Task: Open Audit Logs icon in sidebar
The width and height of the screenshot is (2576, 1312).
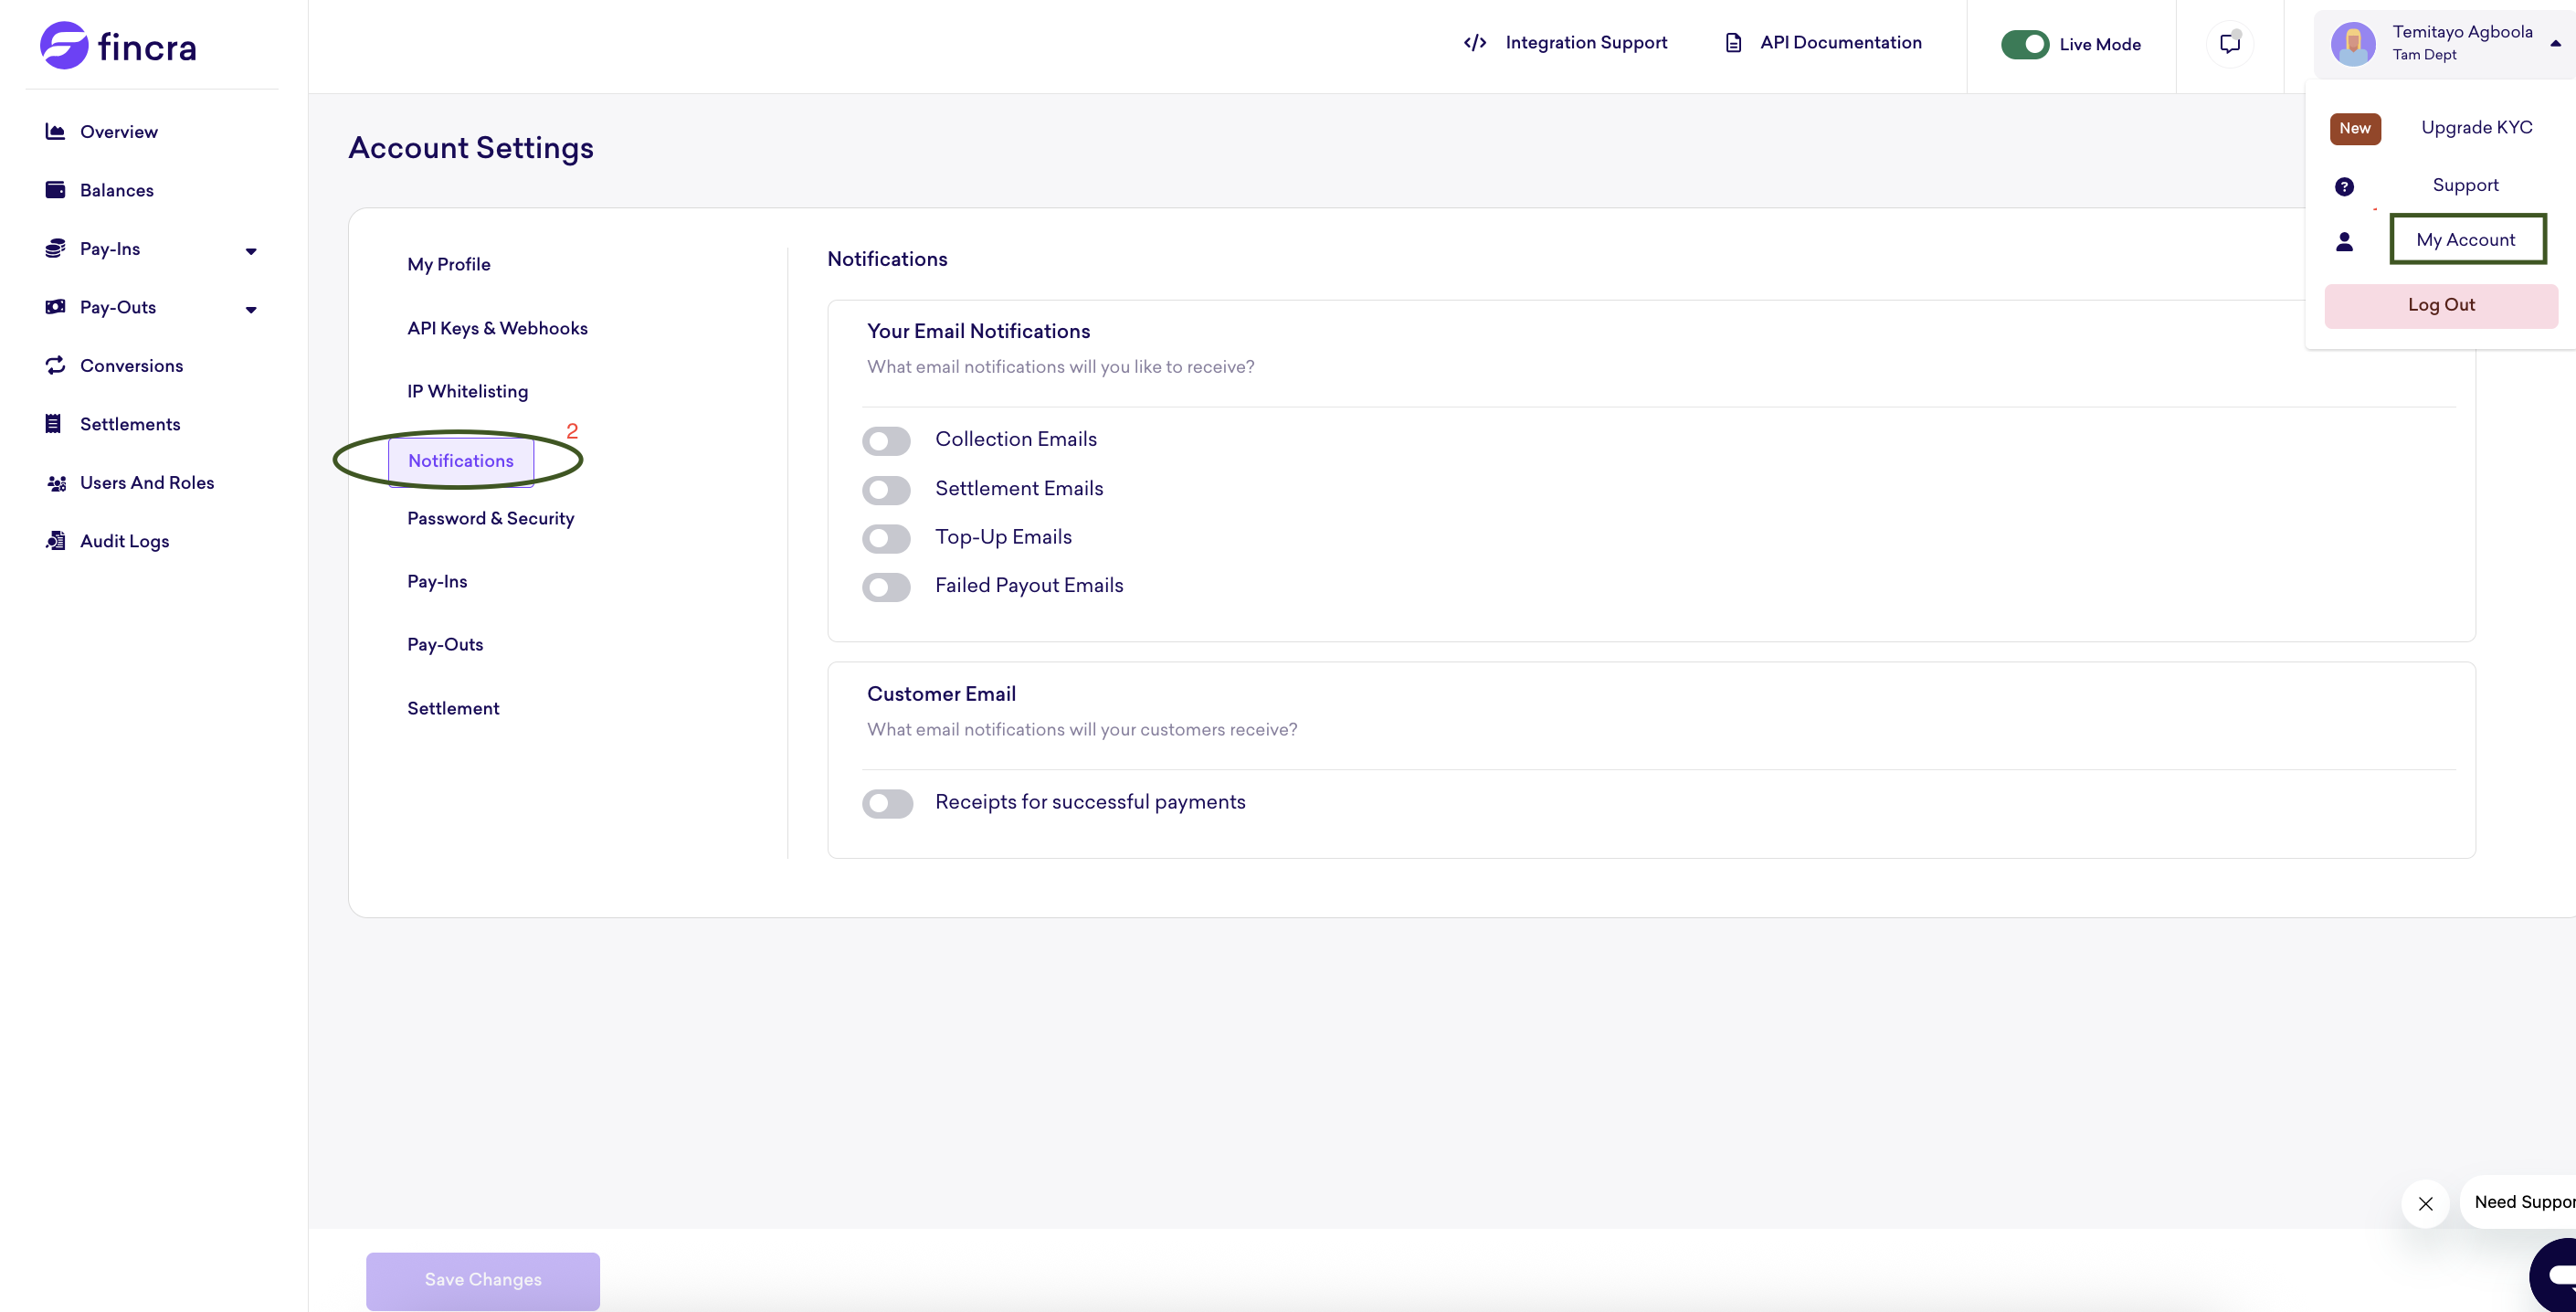Action: pyautogui.click(x=56, y=541)
